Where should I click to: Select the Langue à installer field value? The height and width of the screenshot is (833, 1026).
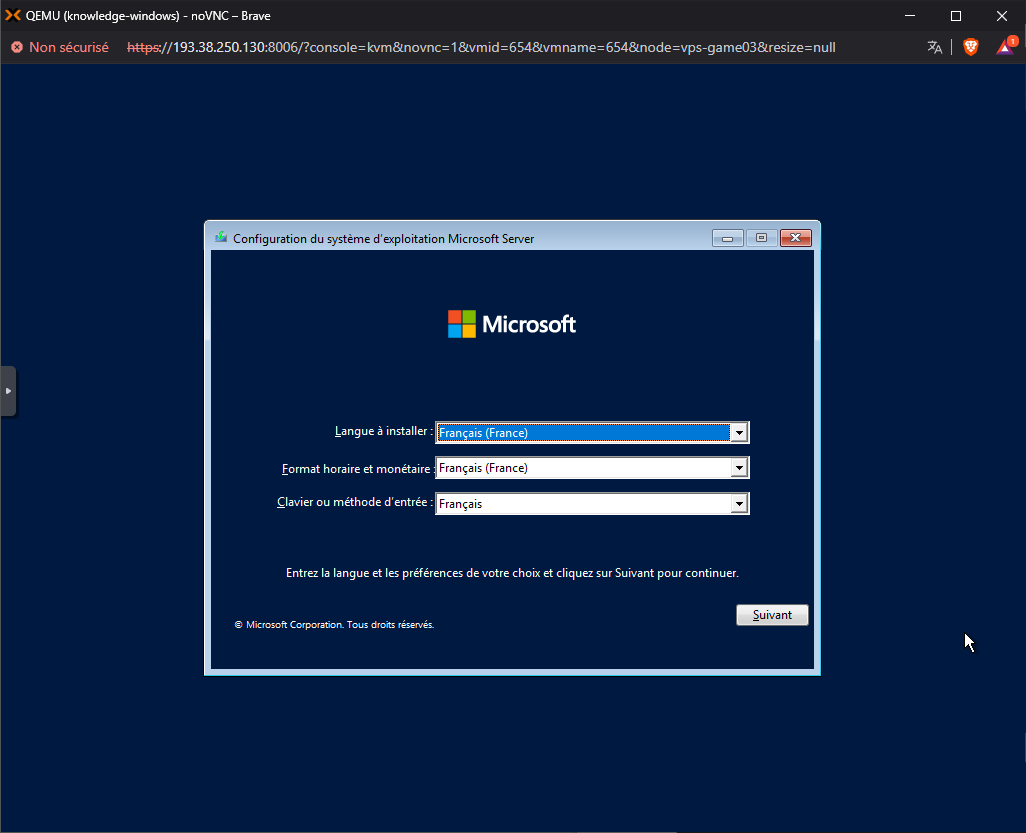tap(582, 433)
